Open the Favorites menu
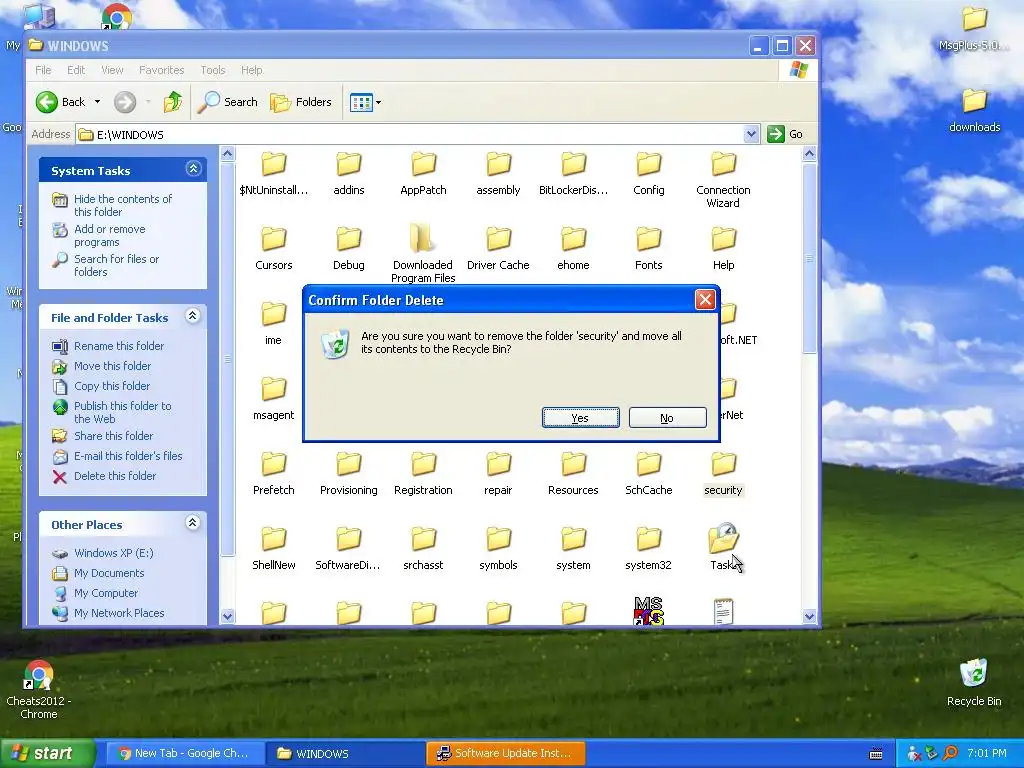 161,70
